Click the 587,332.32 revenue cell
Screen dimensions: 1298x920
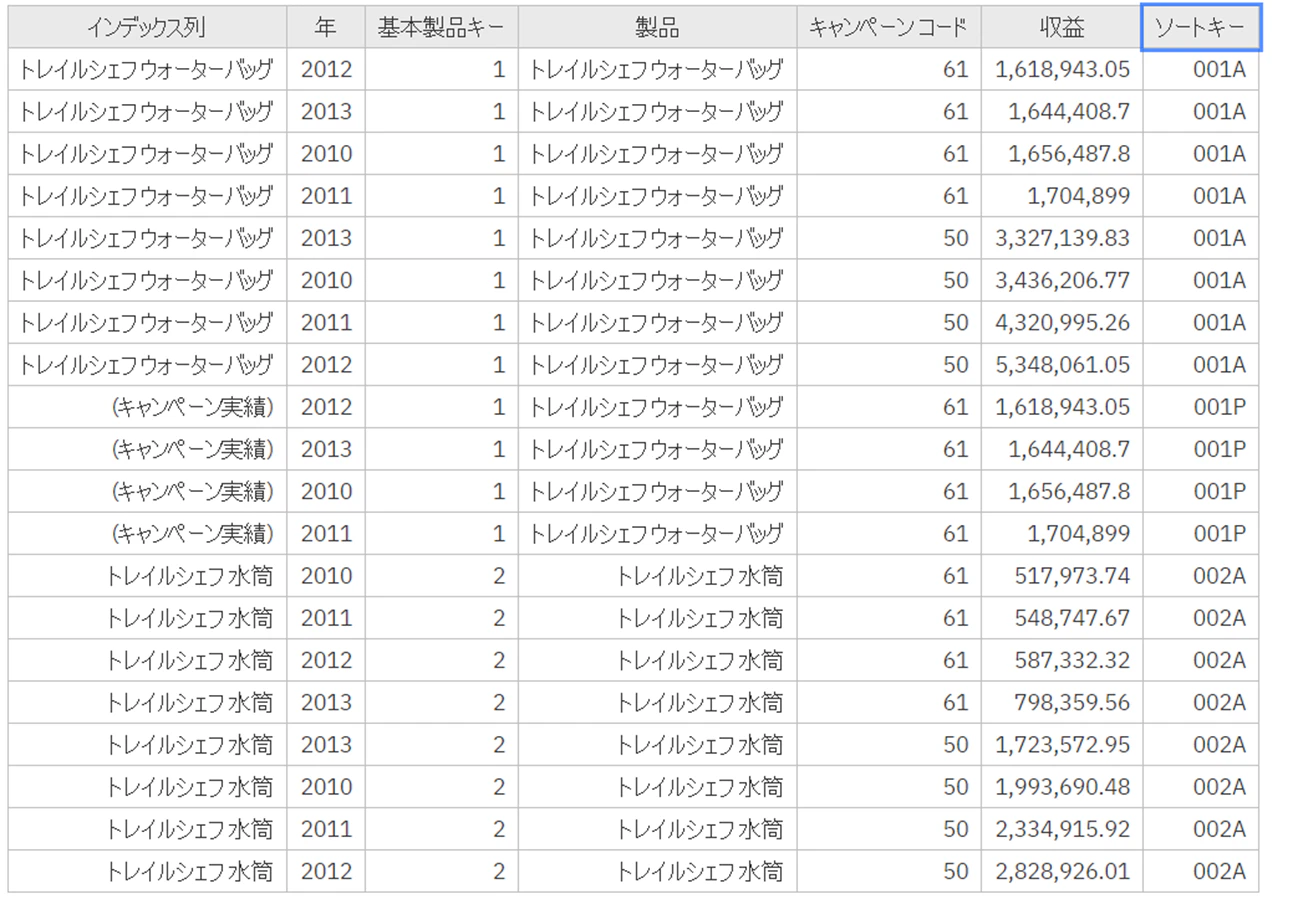(1062, 660)
